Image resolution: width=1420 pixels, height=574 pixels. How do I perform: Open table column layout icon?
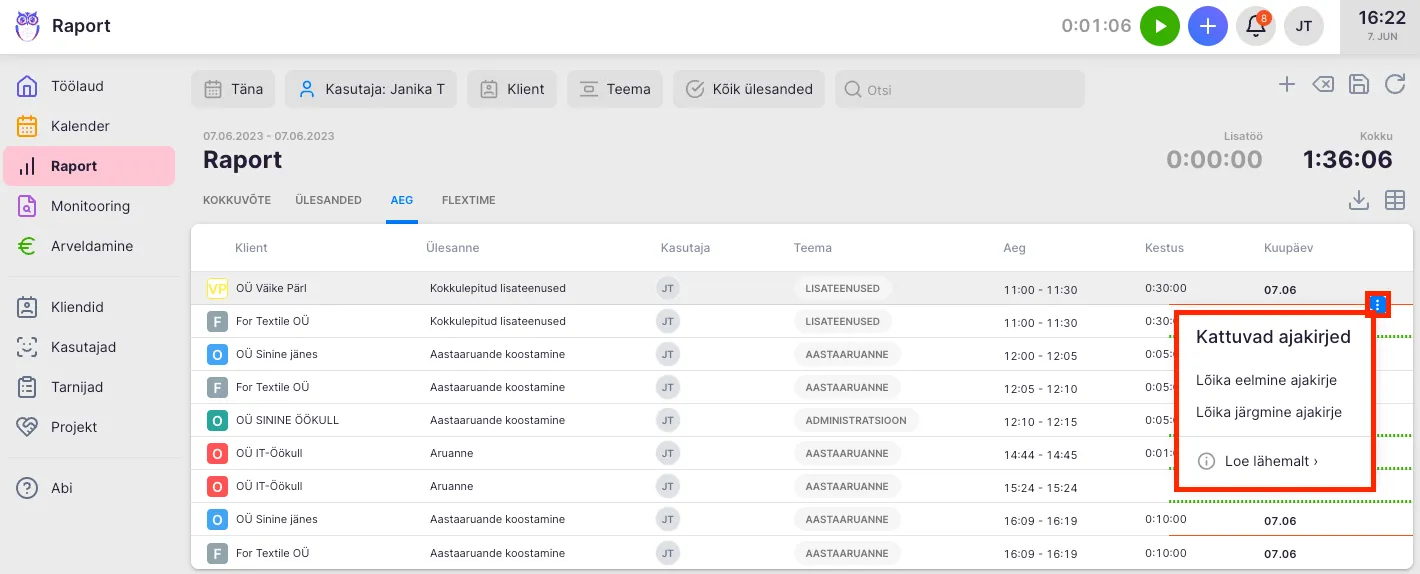click(1395, 201)
